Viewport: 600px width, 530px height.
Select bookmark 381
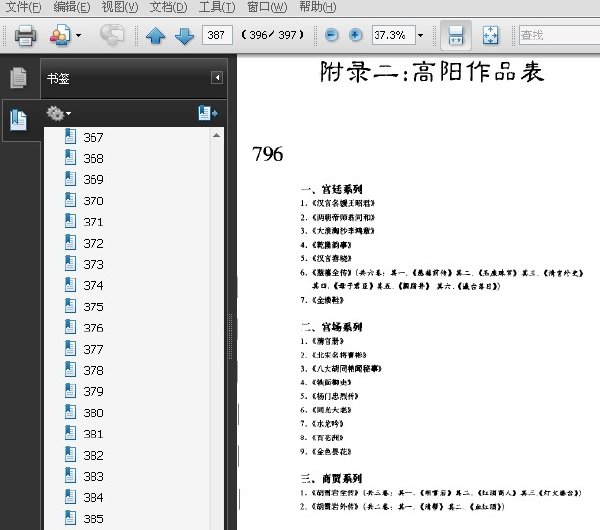point(93,434)
